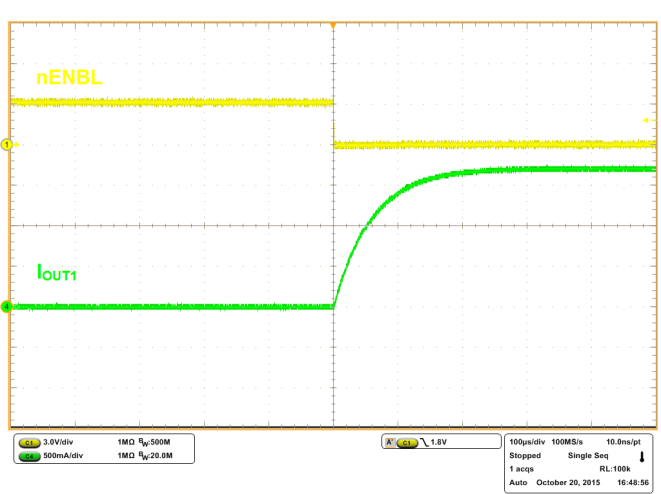The image size is (661, 494).
Task: Click the 1.8V trigger level readout
Action: click(440, 441)
